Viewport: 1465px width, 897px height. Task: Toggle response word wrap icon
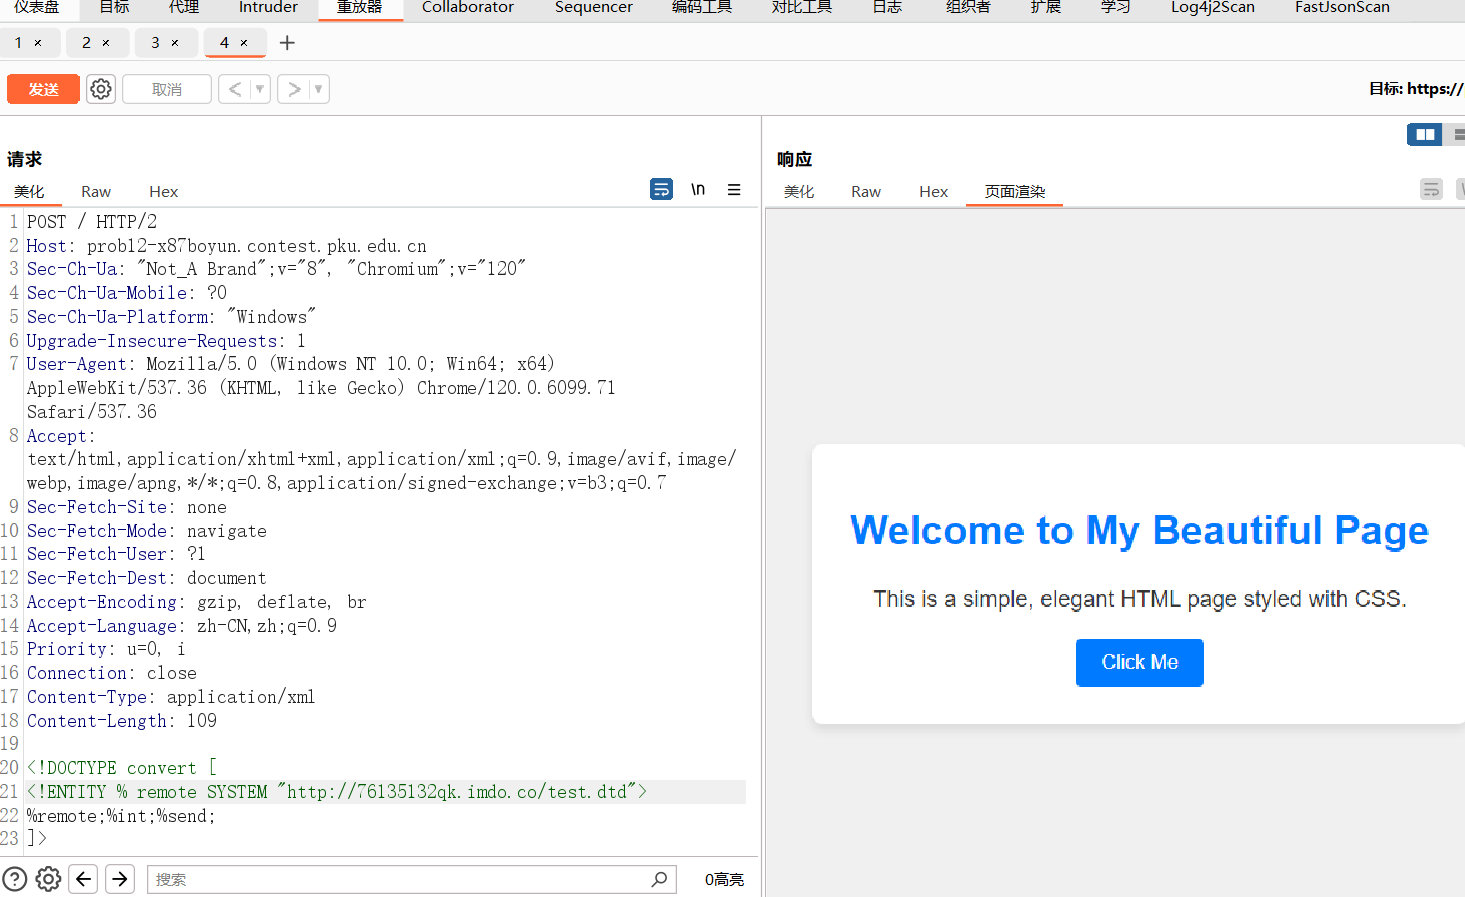pyautogui.click(x=1431, y=189)
